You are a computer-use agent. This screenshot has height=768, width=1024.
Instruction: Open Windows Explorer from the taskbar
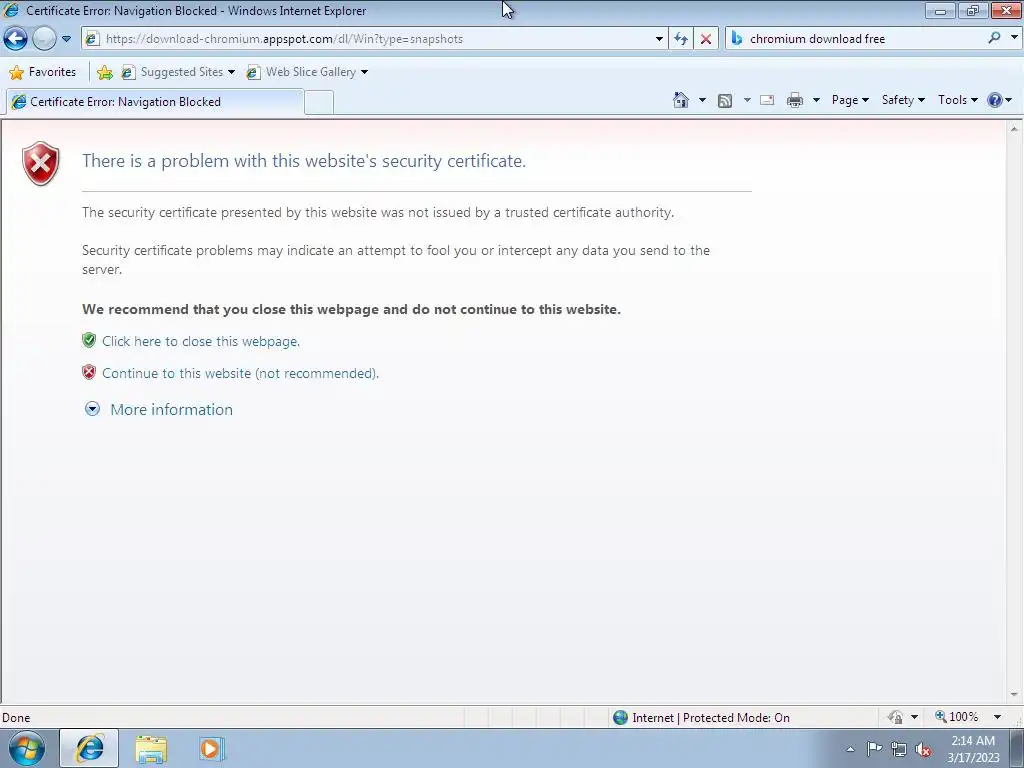coord(151,748)
